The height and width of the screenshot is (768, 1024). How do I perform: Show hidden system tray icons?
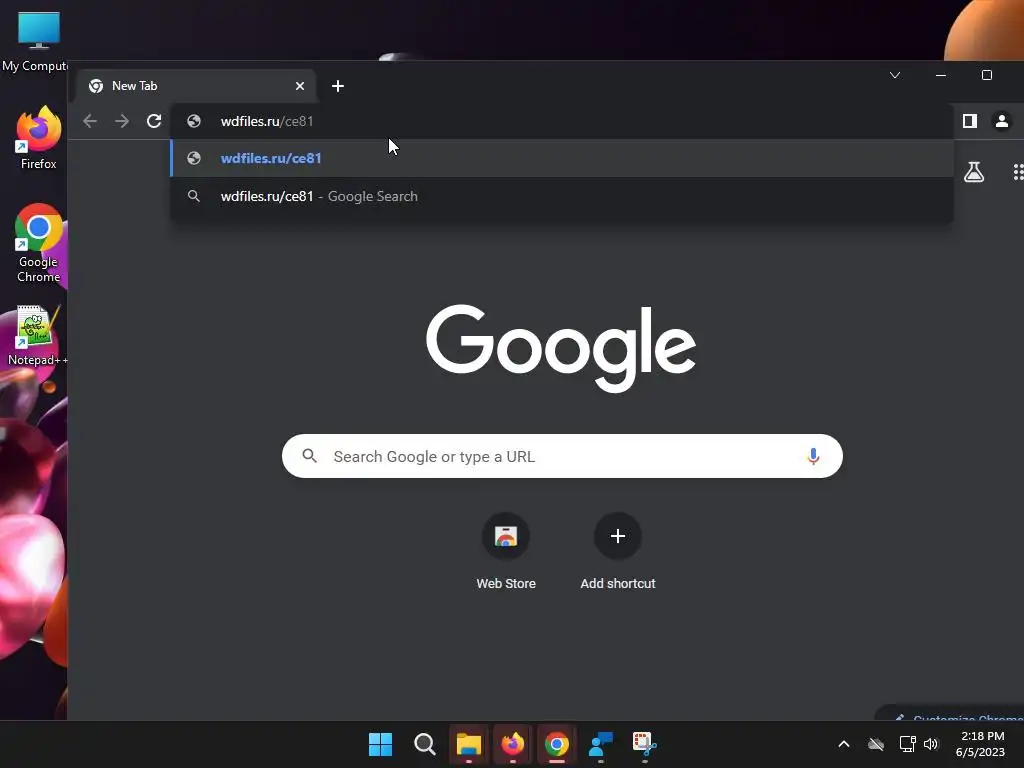(x=844, y=744)
